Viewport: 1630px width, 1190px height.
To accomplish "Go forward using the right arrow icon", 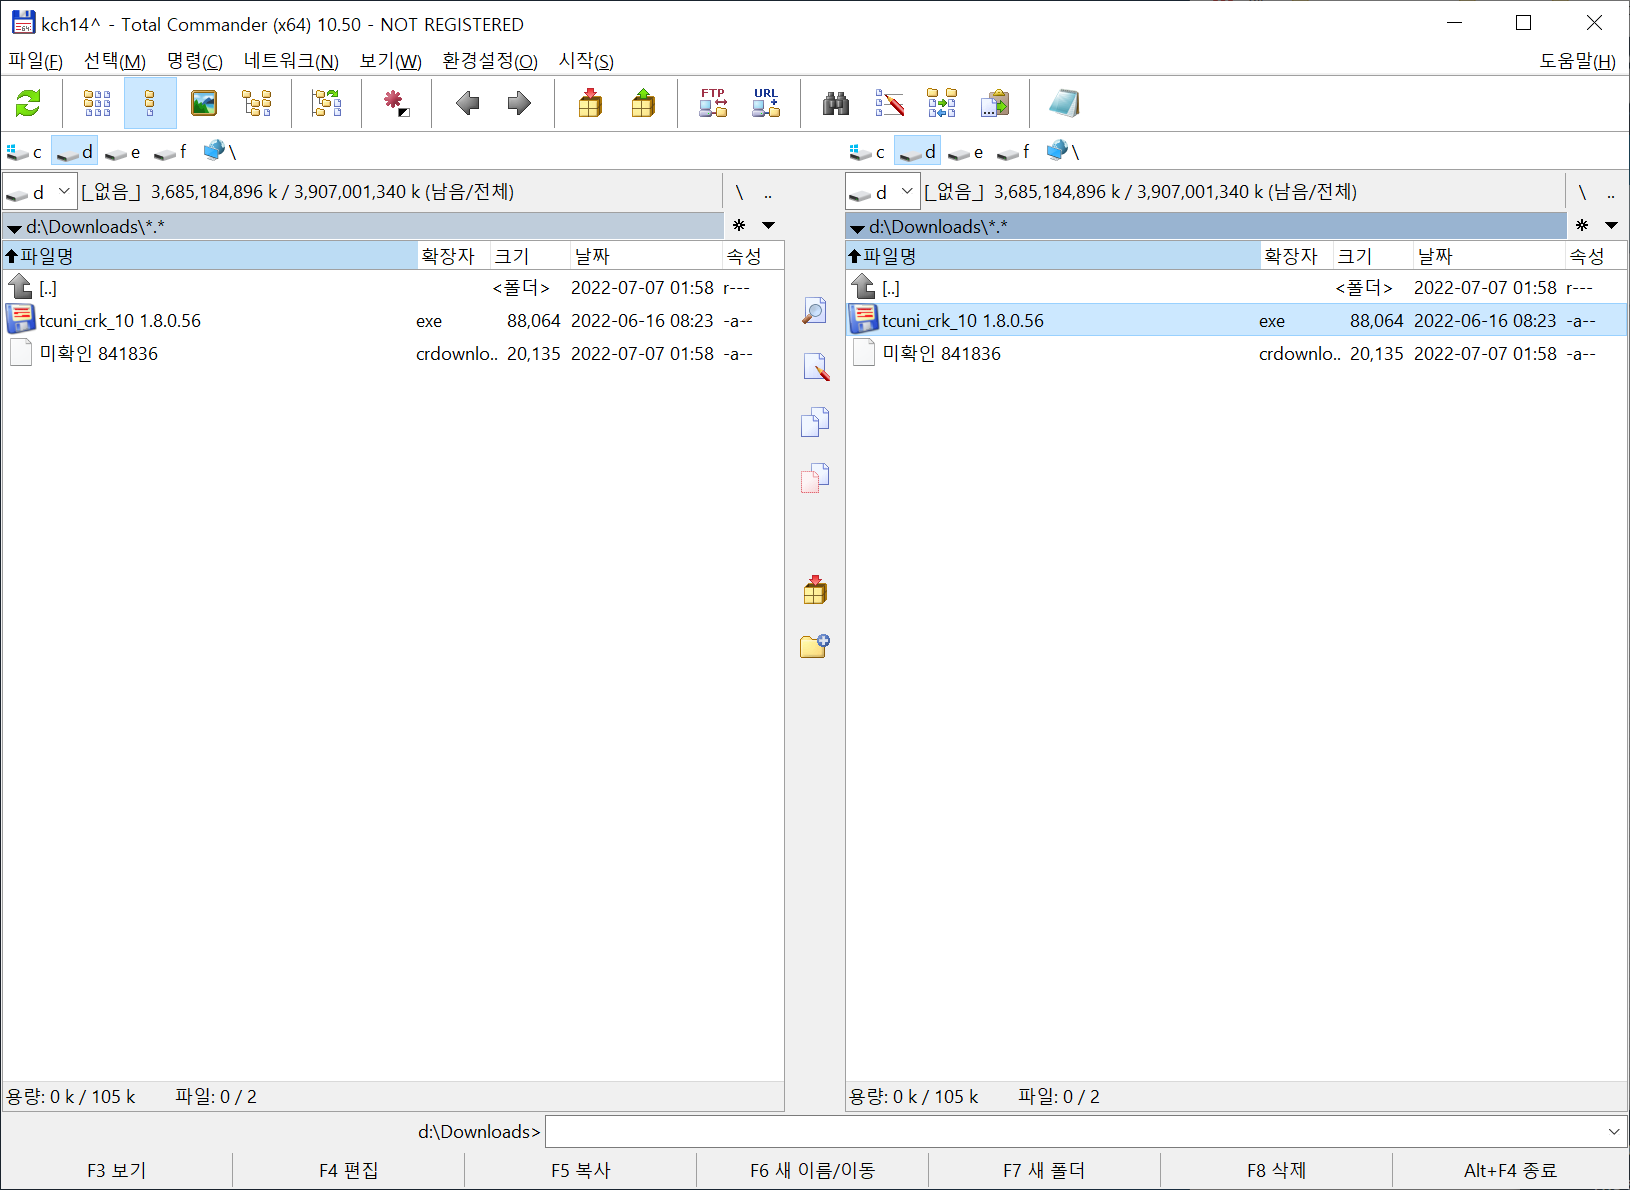I will point(519,103).
